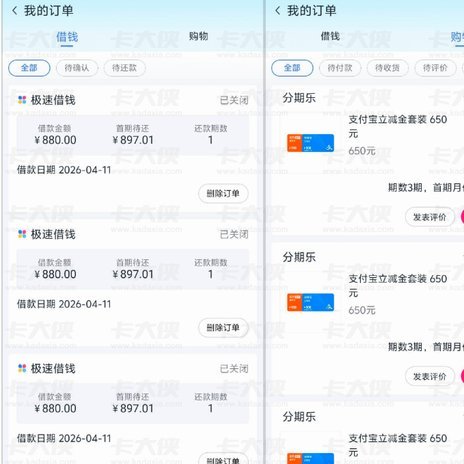Screen dimensions: 464x464
Task: Click the 极速借钱 logo icon in the third loan card
Action: click(x=22, y=368)
